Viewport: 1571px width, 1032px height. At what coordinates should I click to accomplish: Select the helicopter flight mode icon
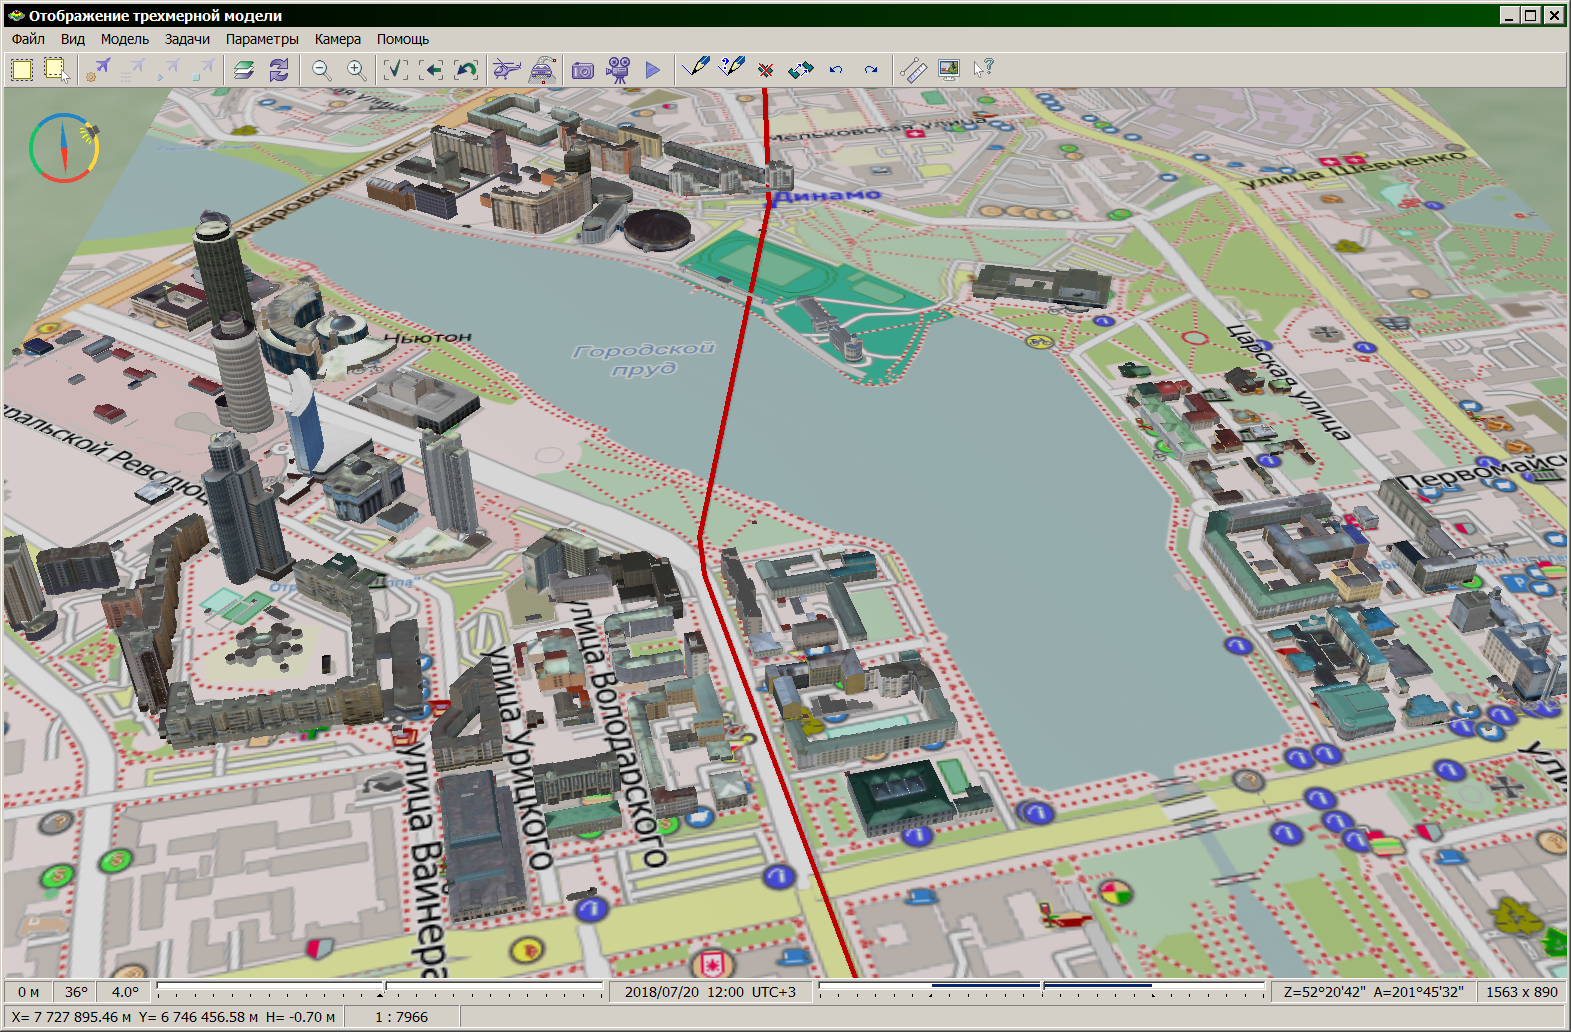coord(507,69)
